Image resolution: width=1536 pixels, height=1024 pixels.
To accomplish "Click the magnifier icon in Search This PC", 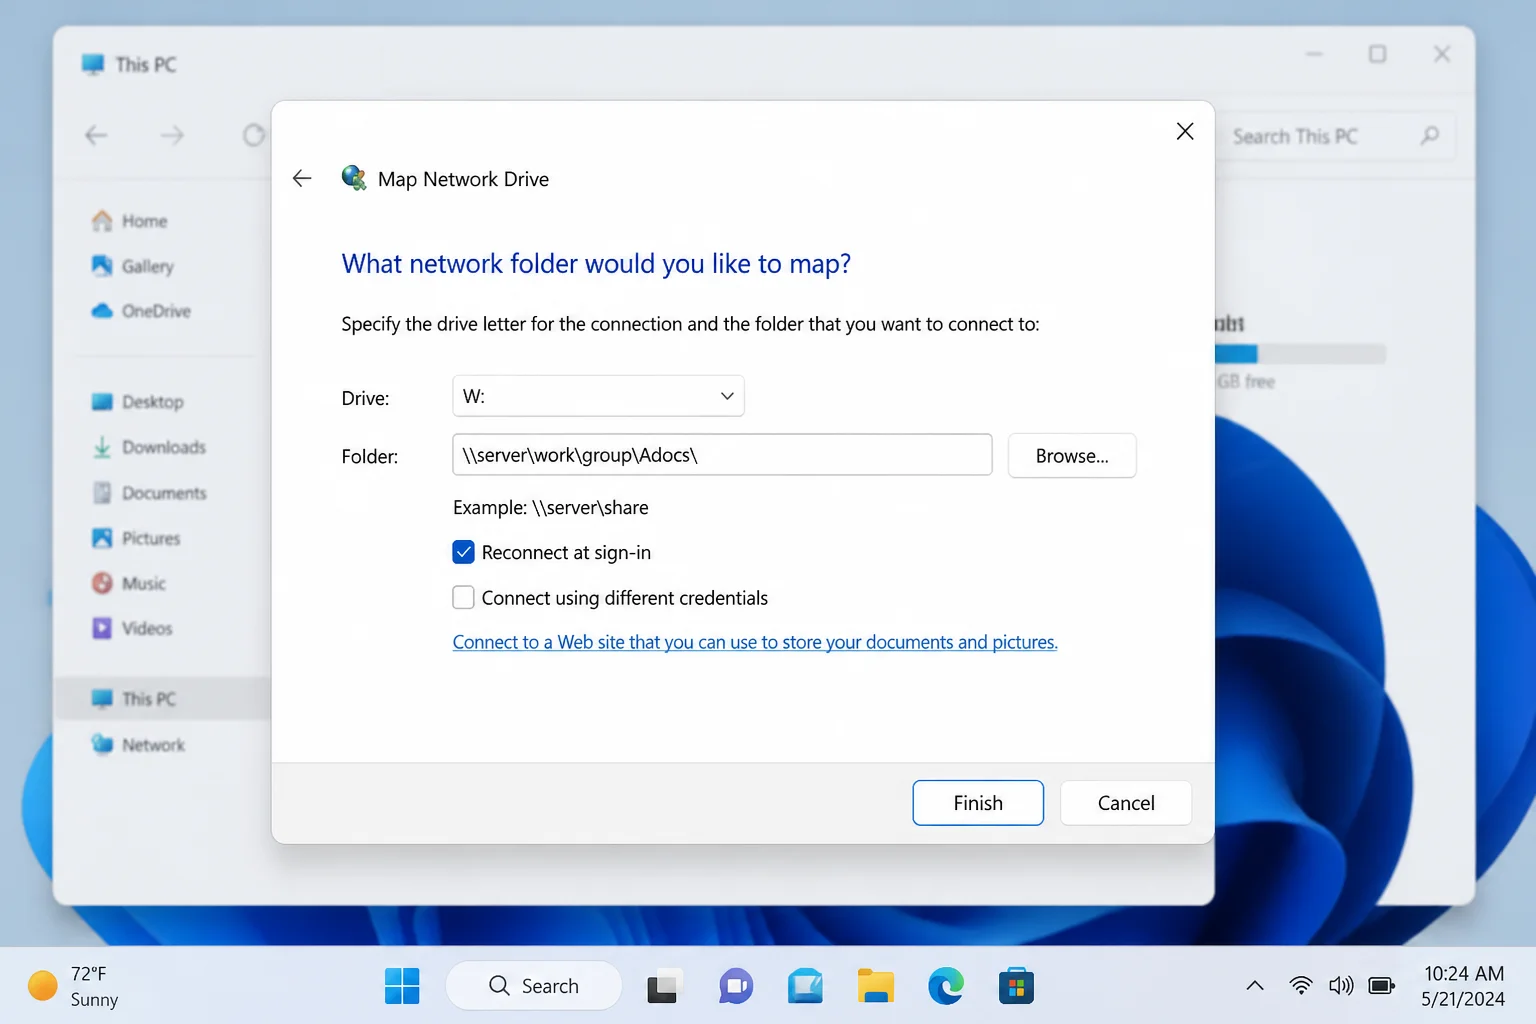I will [x=1430, y=135].
